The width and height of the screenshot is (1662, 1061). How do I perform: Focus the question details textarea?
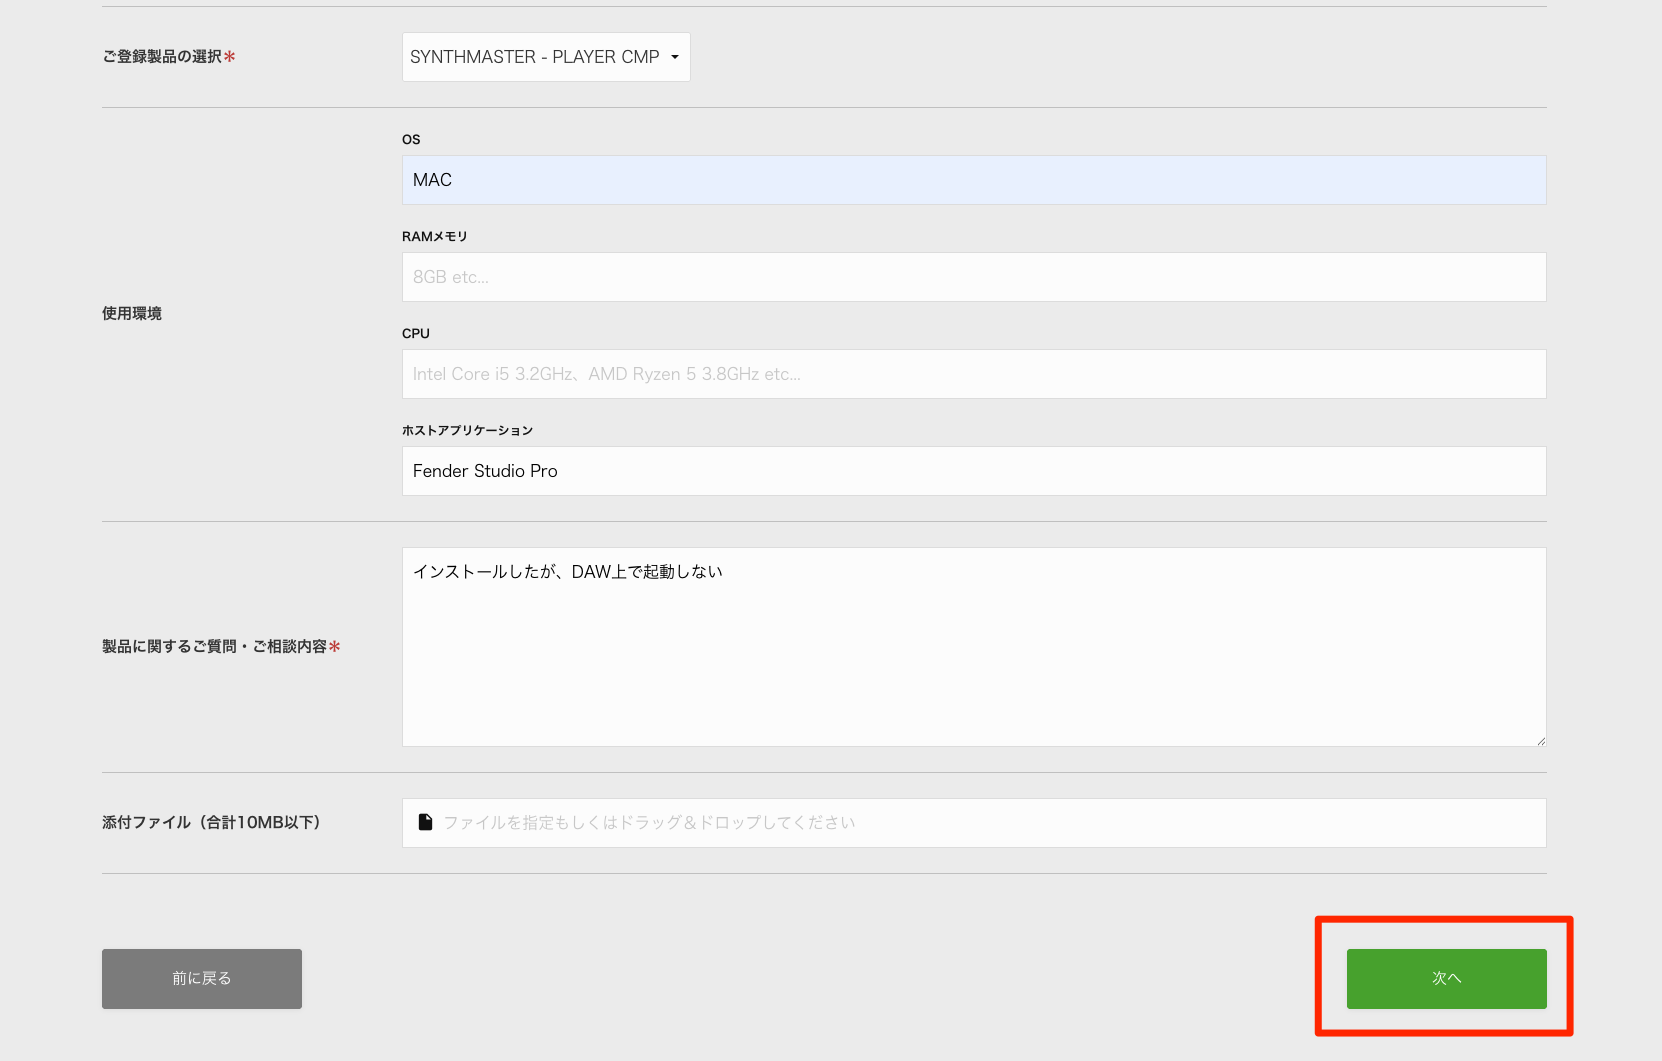coord(974,647)
